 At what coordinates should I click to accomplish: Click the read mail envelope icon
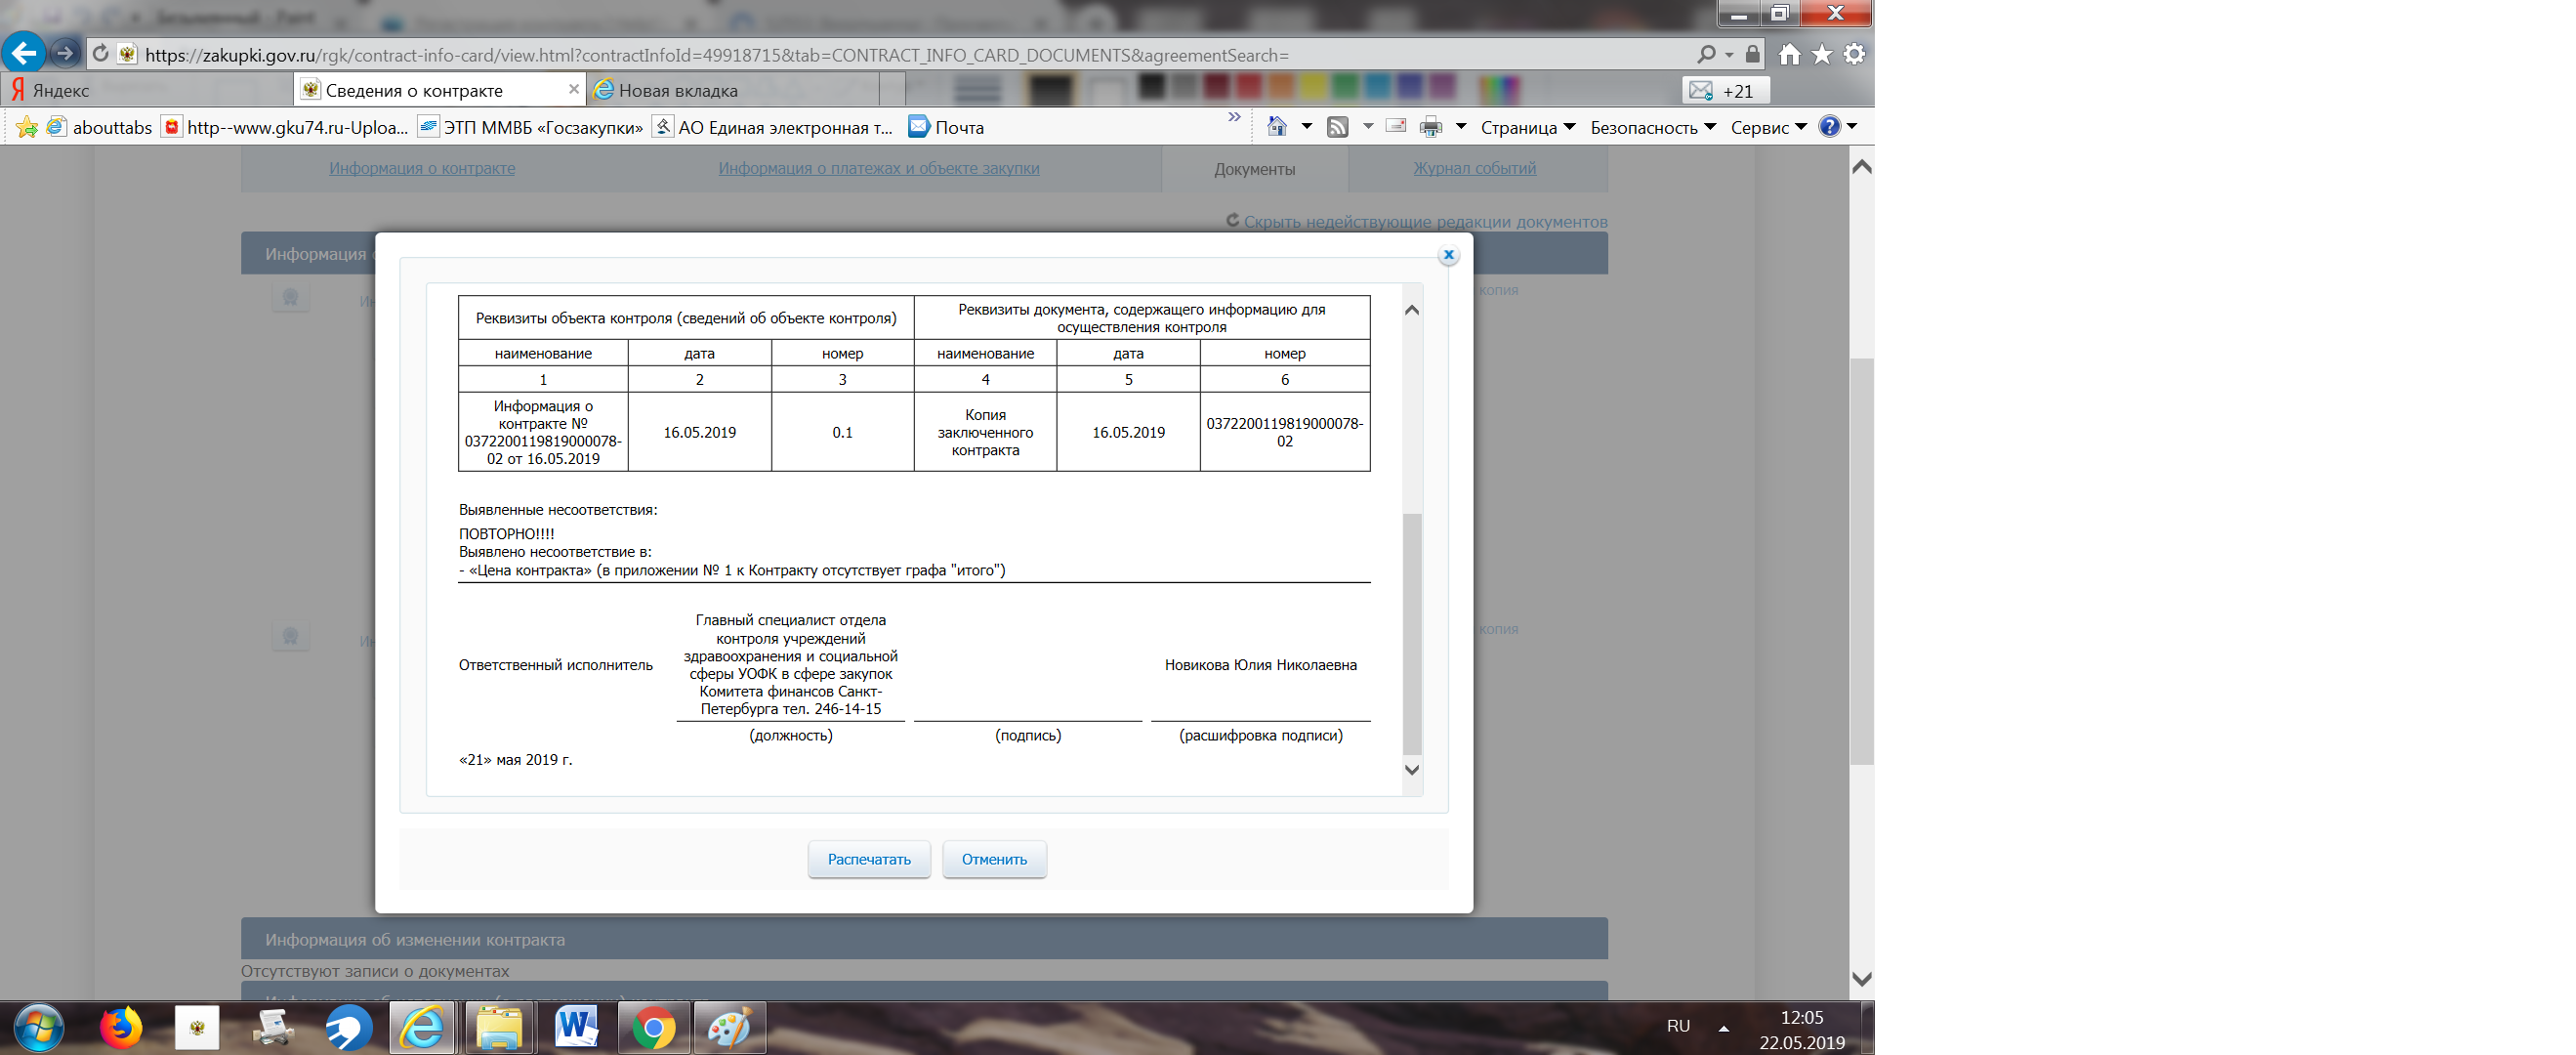pyautogui.click(x=1397, y=126)
